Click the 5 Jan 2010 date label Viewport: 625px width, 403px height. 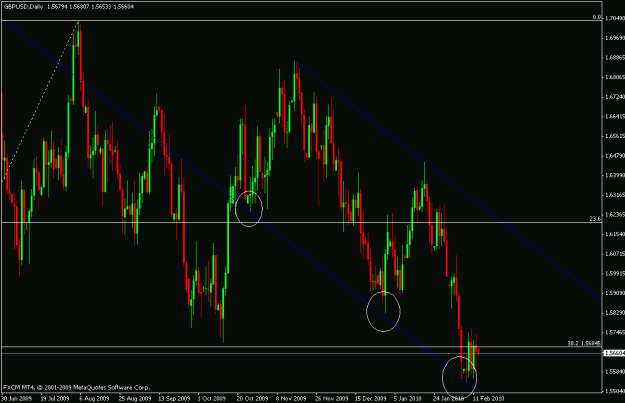click(407, 398)
